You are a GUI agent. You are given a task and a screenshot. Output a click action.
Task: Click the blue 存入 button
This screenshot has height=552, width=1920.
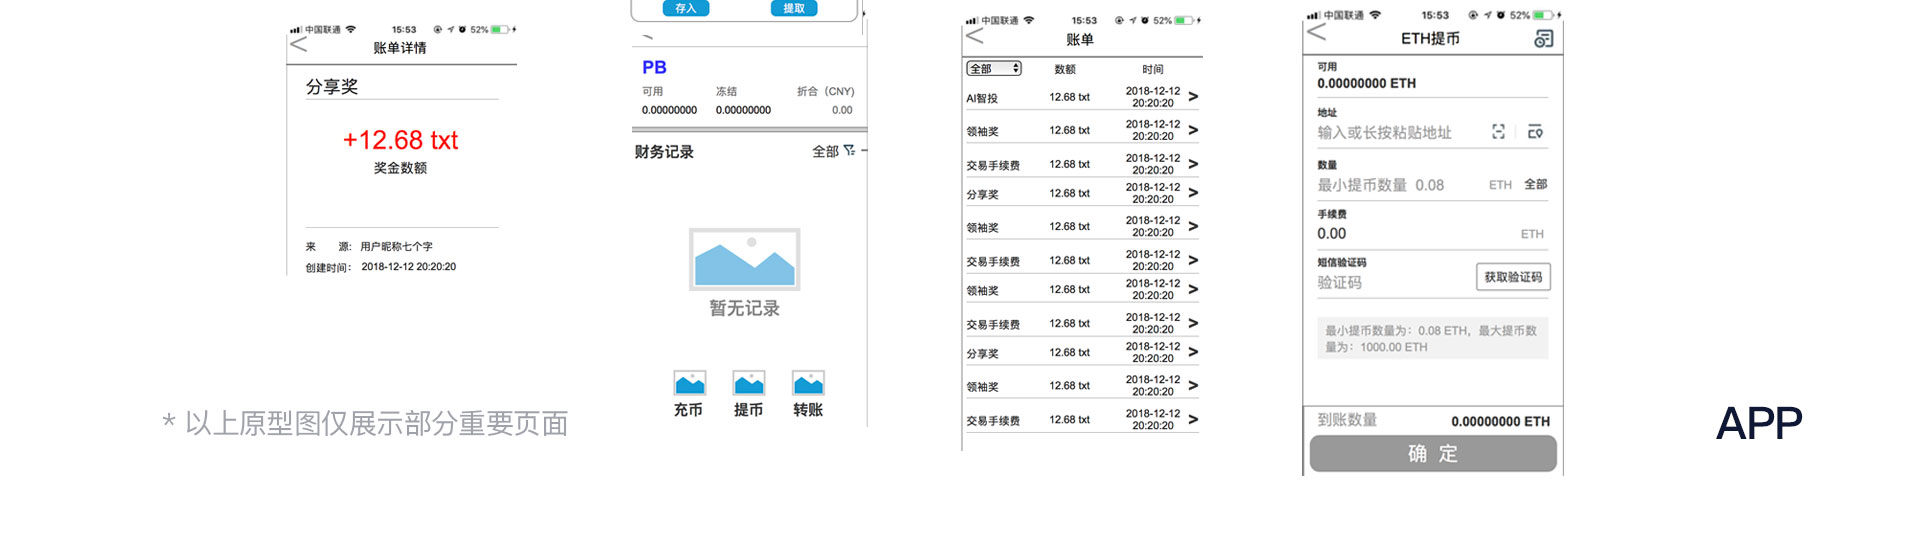[x=686, y=8]
